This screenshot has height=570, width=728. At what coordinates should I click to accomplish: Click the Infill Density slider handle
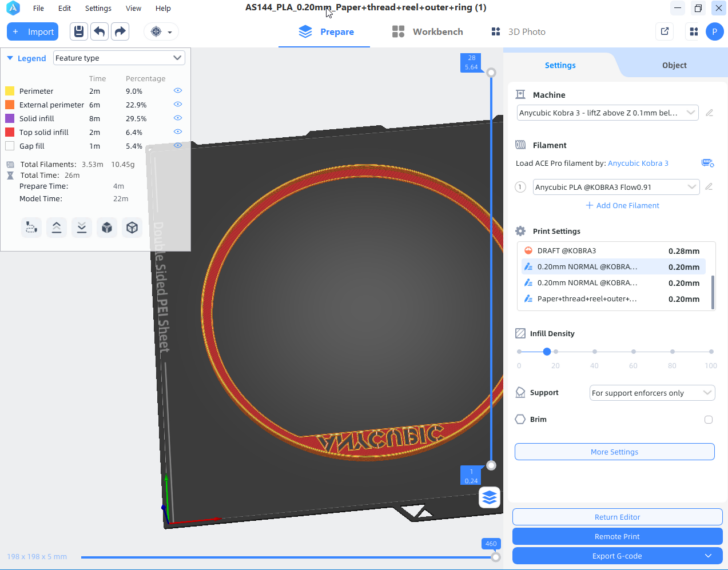tap(547, 352)
